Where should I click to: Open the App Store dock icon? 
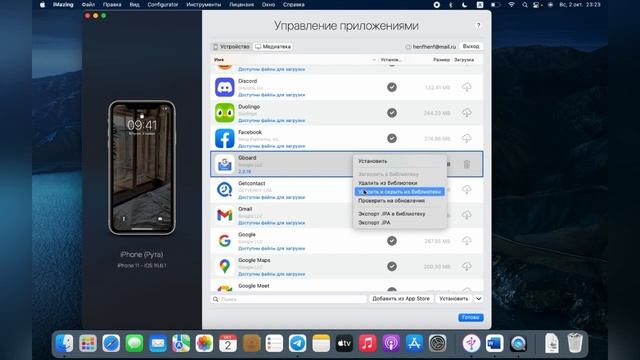coord(414,343)
